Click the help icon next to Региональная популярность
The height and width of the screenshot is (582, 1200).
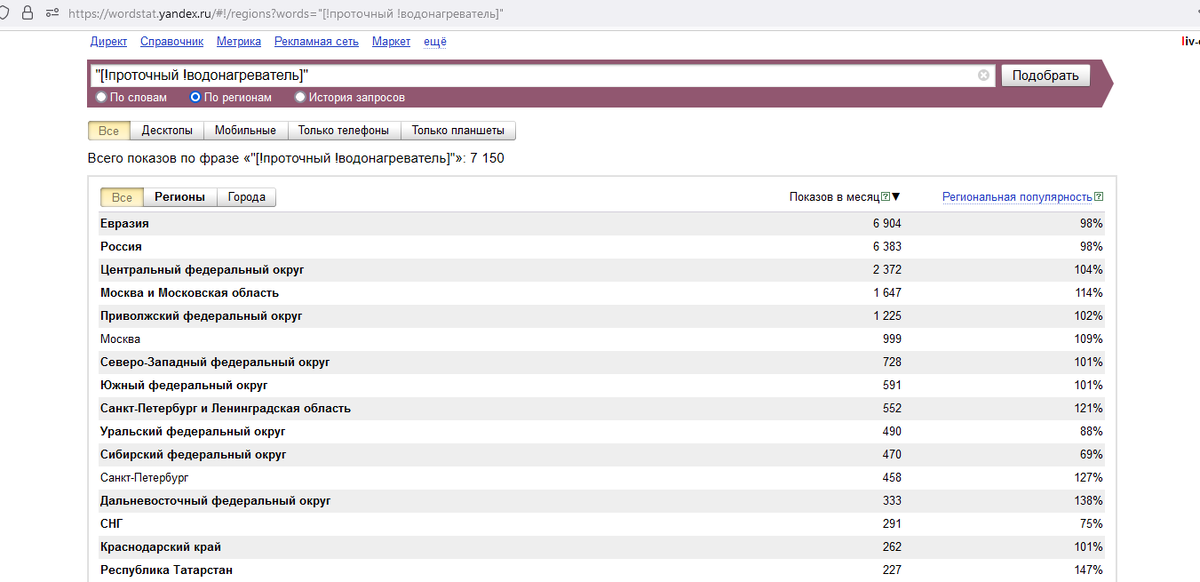coord(1099,197)
